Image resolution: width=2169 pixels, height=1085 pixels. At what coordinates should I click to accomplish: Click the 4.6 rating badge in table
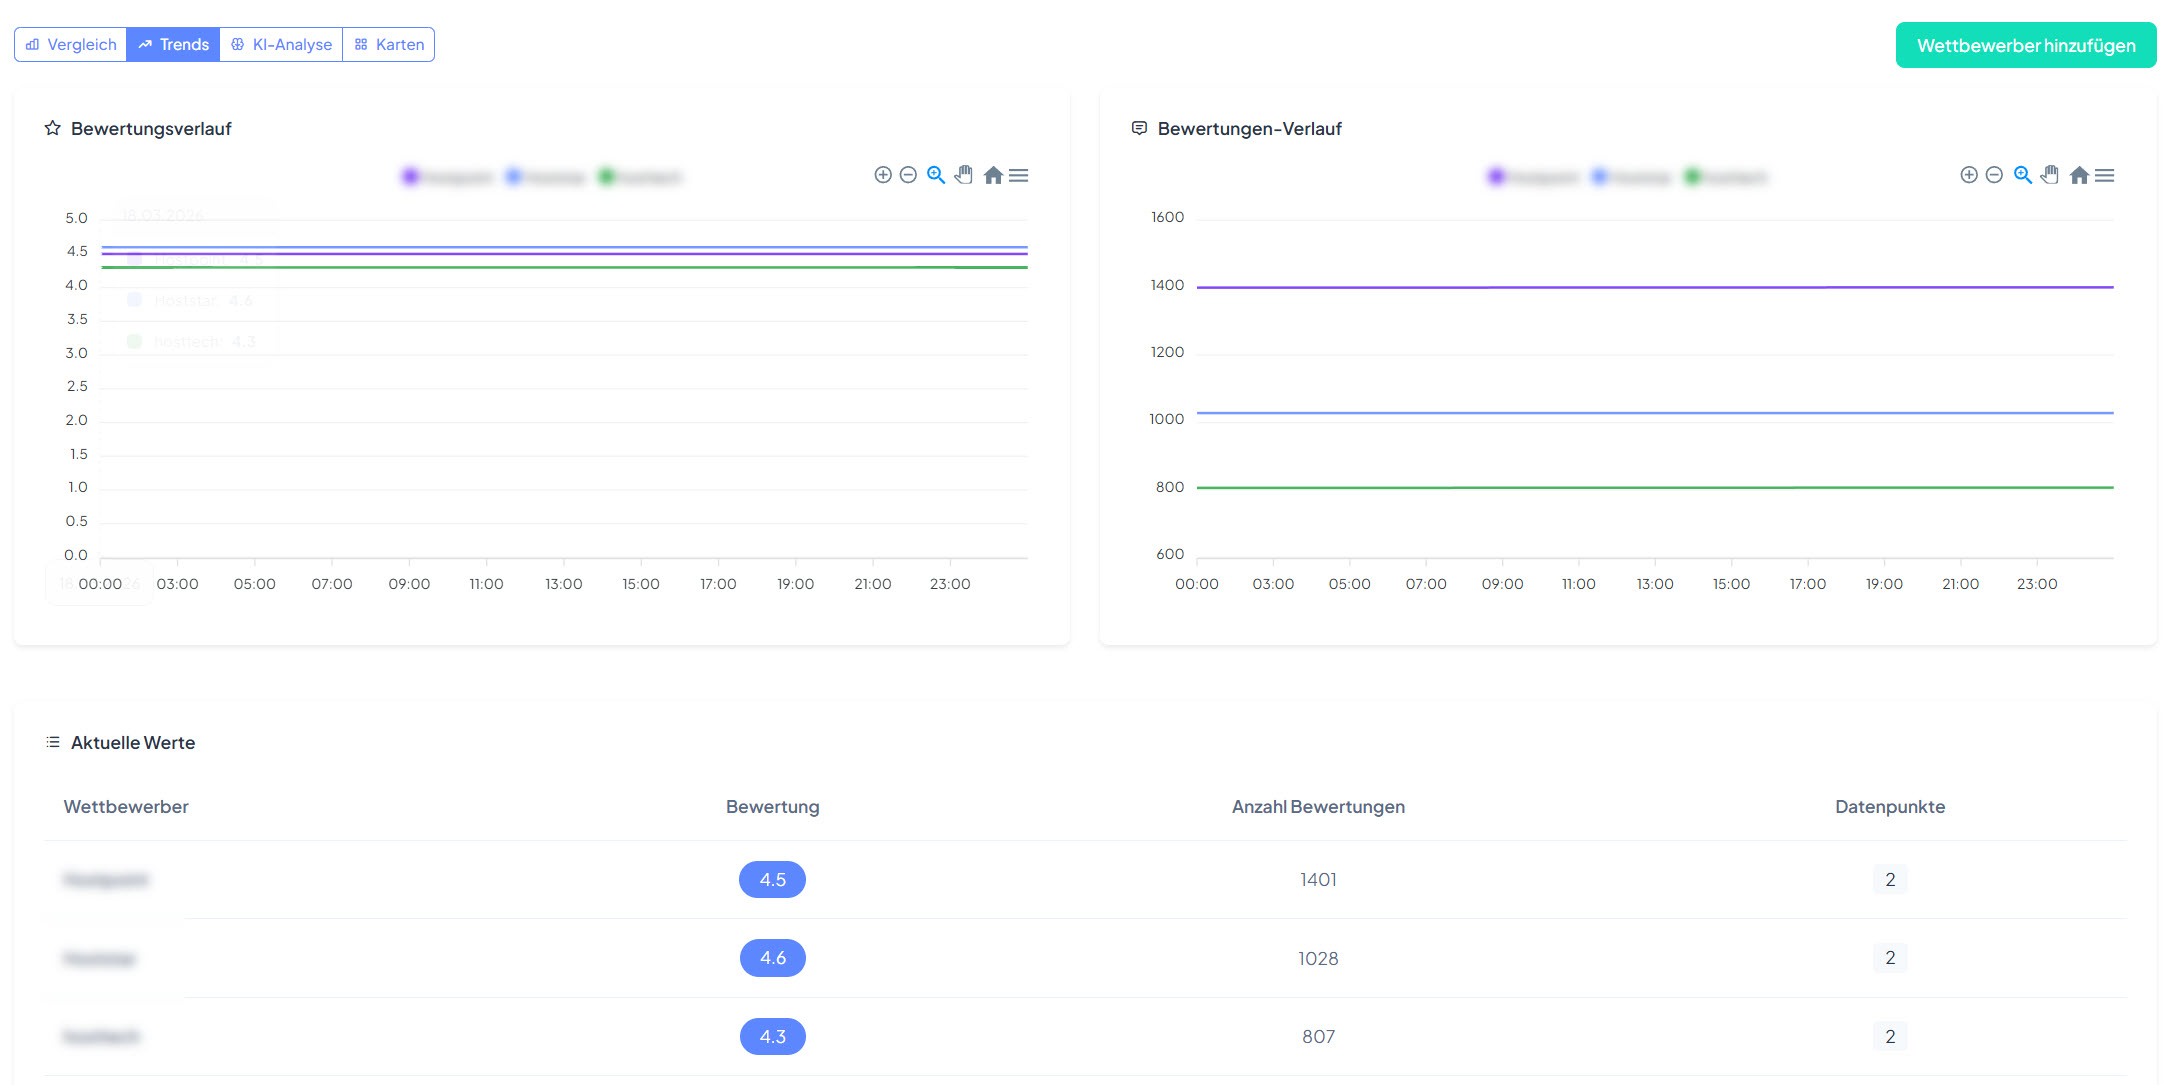(772, 958)
